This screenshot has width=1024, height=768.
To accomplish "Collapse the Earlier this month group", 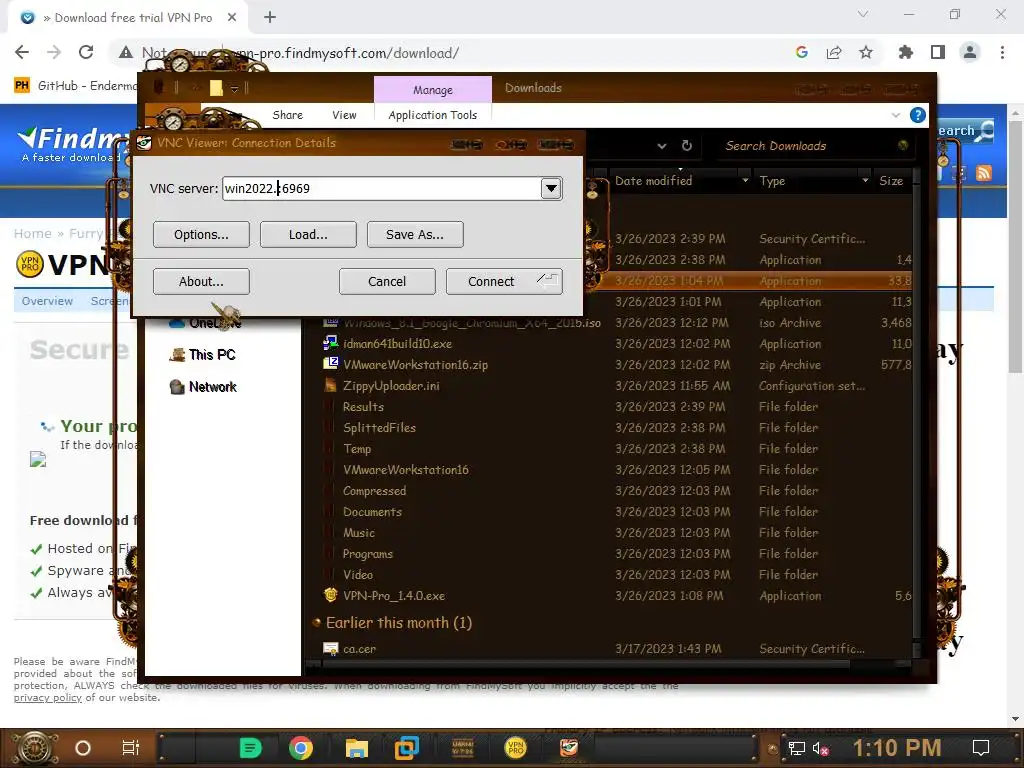I will [x=317, y=622].
